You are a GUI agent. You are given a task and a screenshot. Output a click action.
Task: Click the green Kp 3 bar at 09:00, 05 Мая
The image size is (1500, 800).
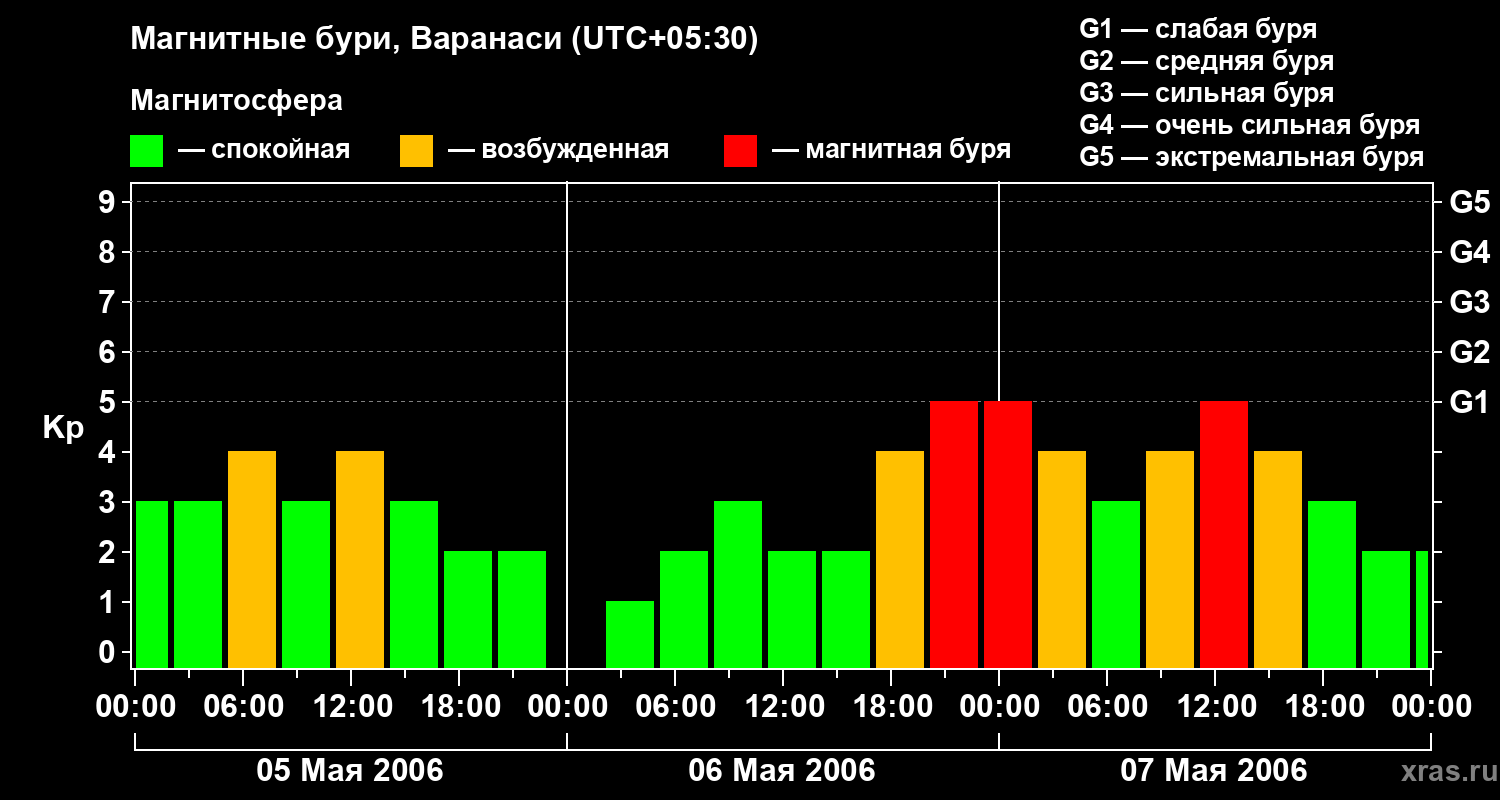pos(306,584)
